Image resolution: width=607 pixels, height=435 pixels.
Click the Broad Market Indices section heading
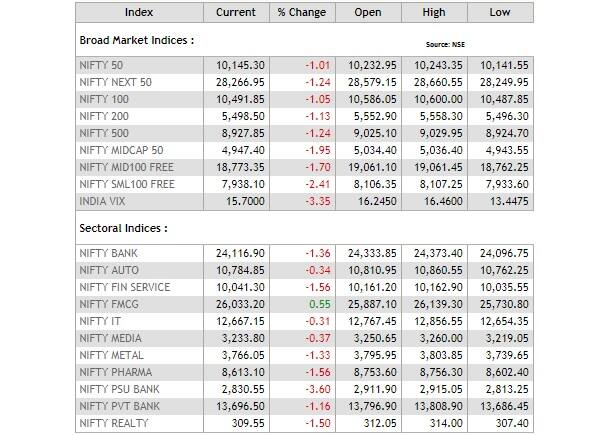click(136, 41)
